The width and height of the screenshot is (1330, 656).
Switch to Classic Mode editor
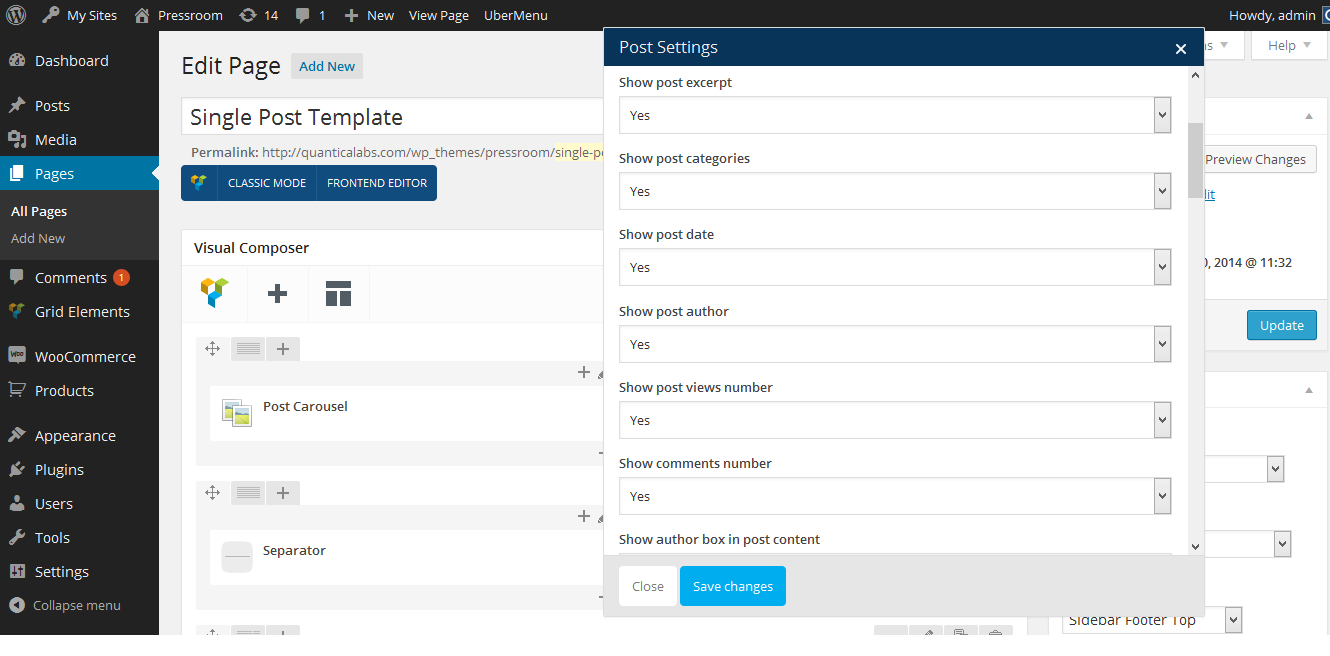(266, 183)
